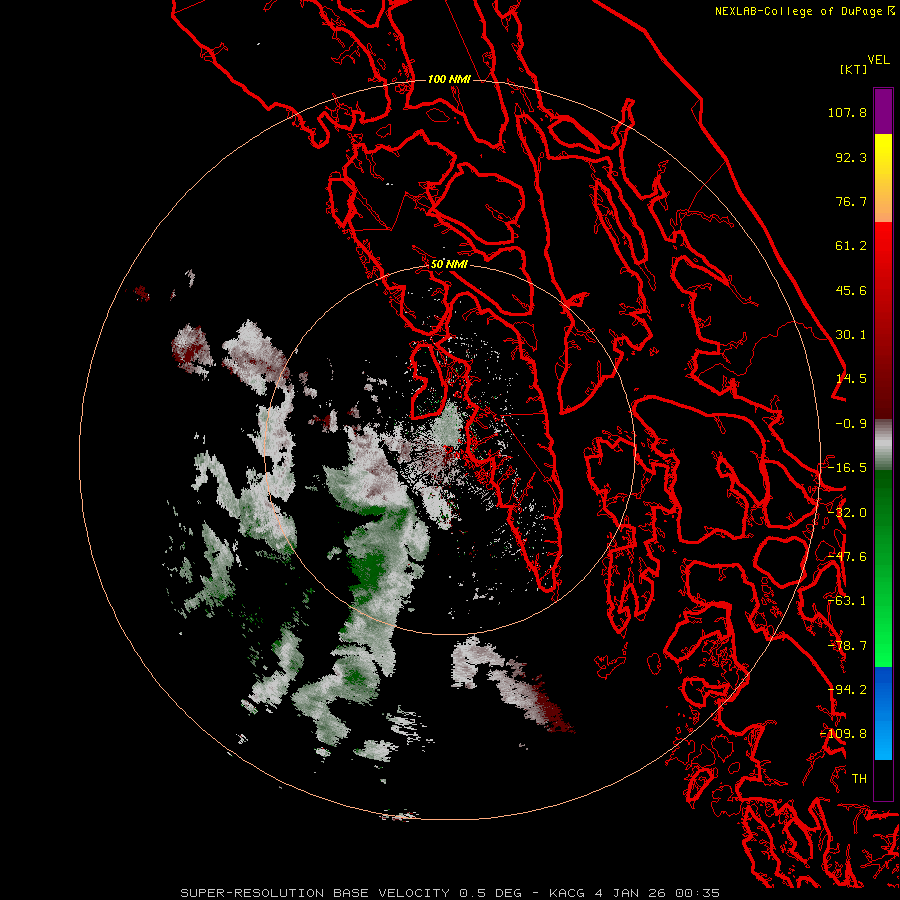Image resolution: width=900 pixels, height=900 pixels.
Task: Click the 107.8 velocity scale value
Action: pyautogui.click(x=847, y=112)
